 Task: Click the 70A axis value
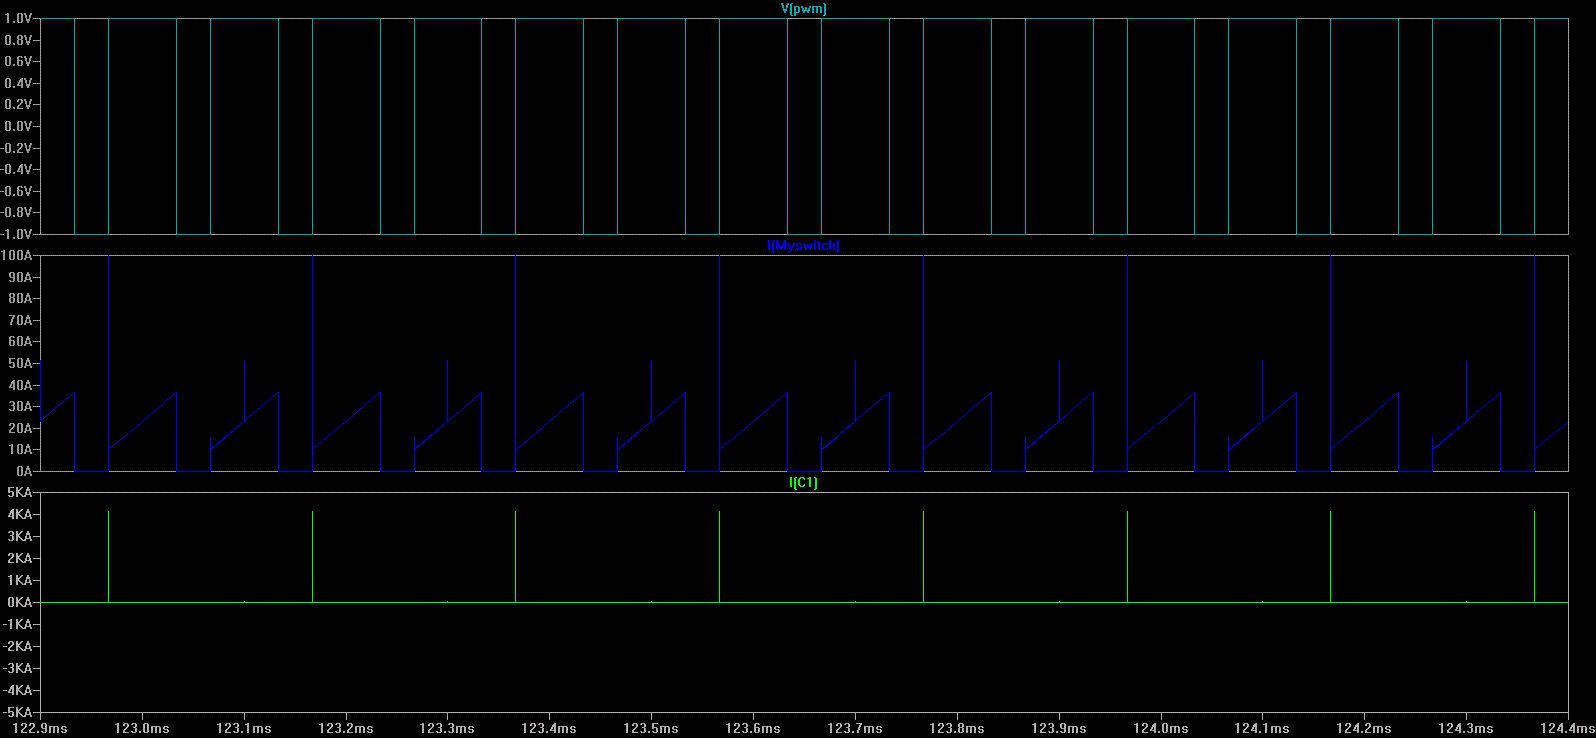click(19, 320)
